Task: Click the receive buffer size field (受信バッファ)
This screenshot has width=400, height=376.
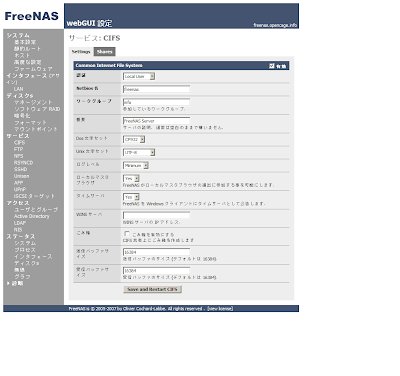Action: pyautogui.click(x=156, y=271)
